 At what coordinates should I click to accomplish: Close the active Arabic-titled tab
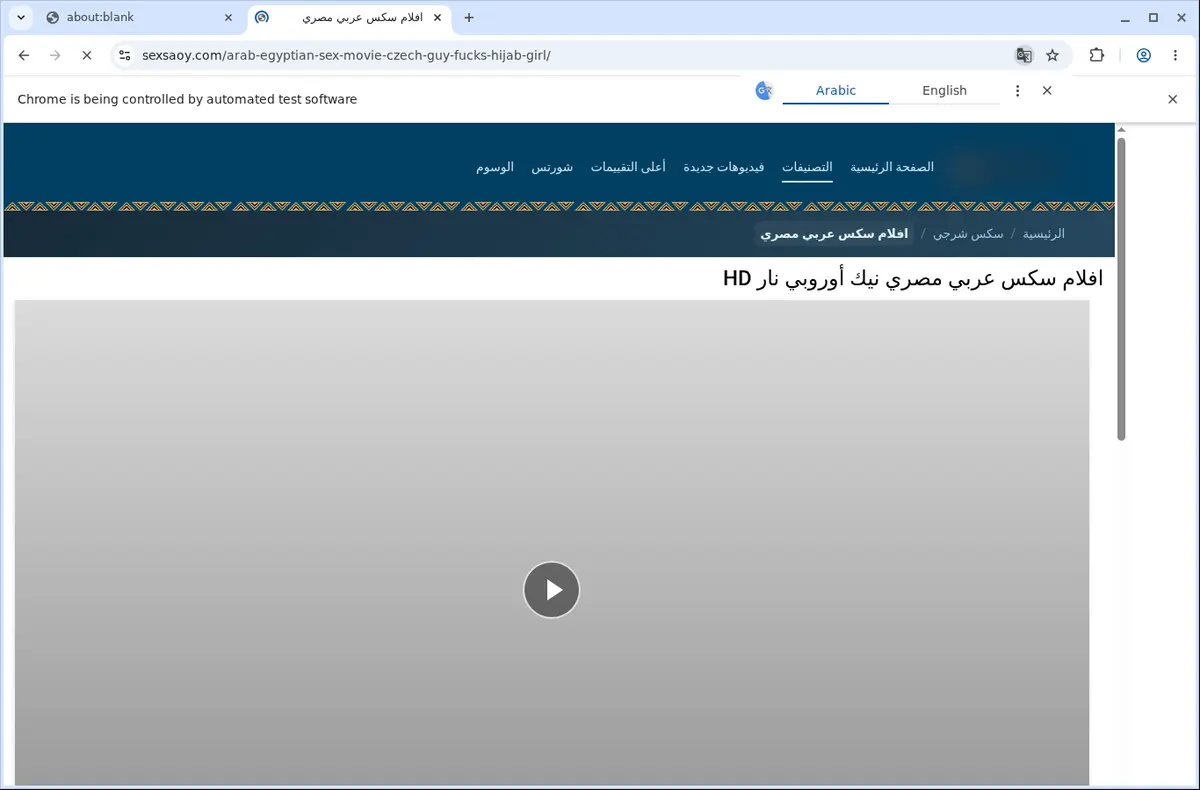click(436, 17)
